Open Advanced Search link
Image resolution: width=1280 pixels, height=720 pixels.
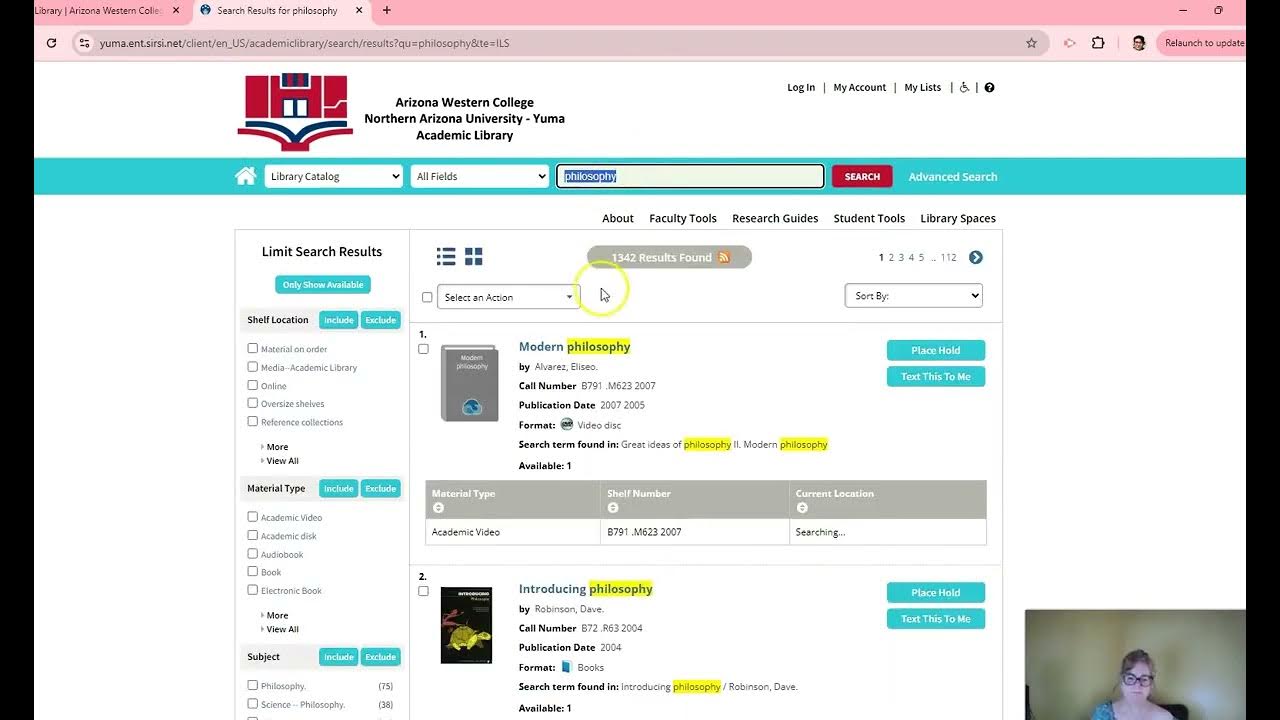(x=953, y=176)
